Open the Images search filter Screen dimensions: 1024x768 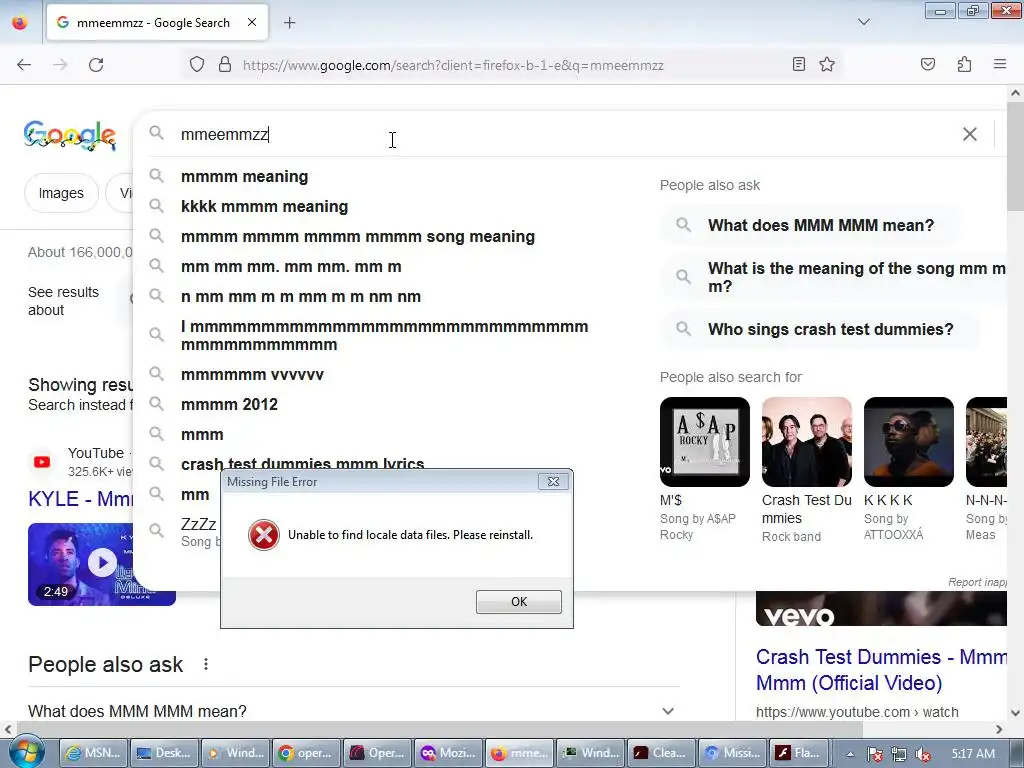[x=61, y=193]
